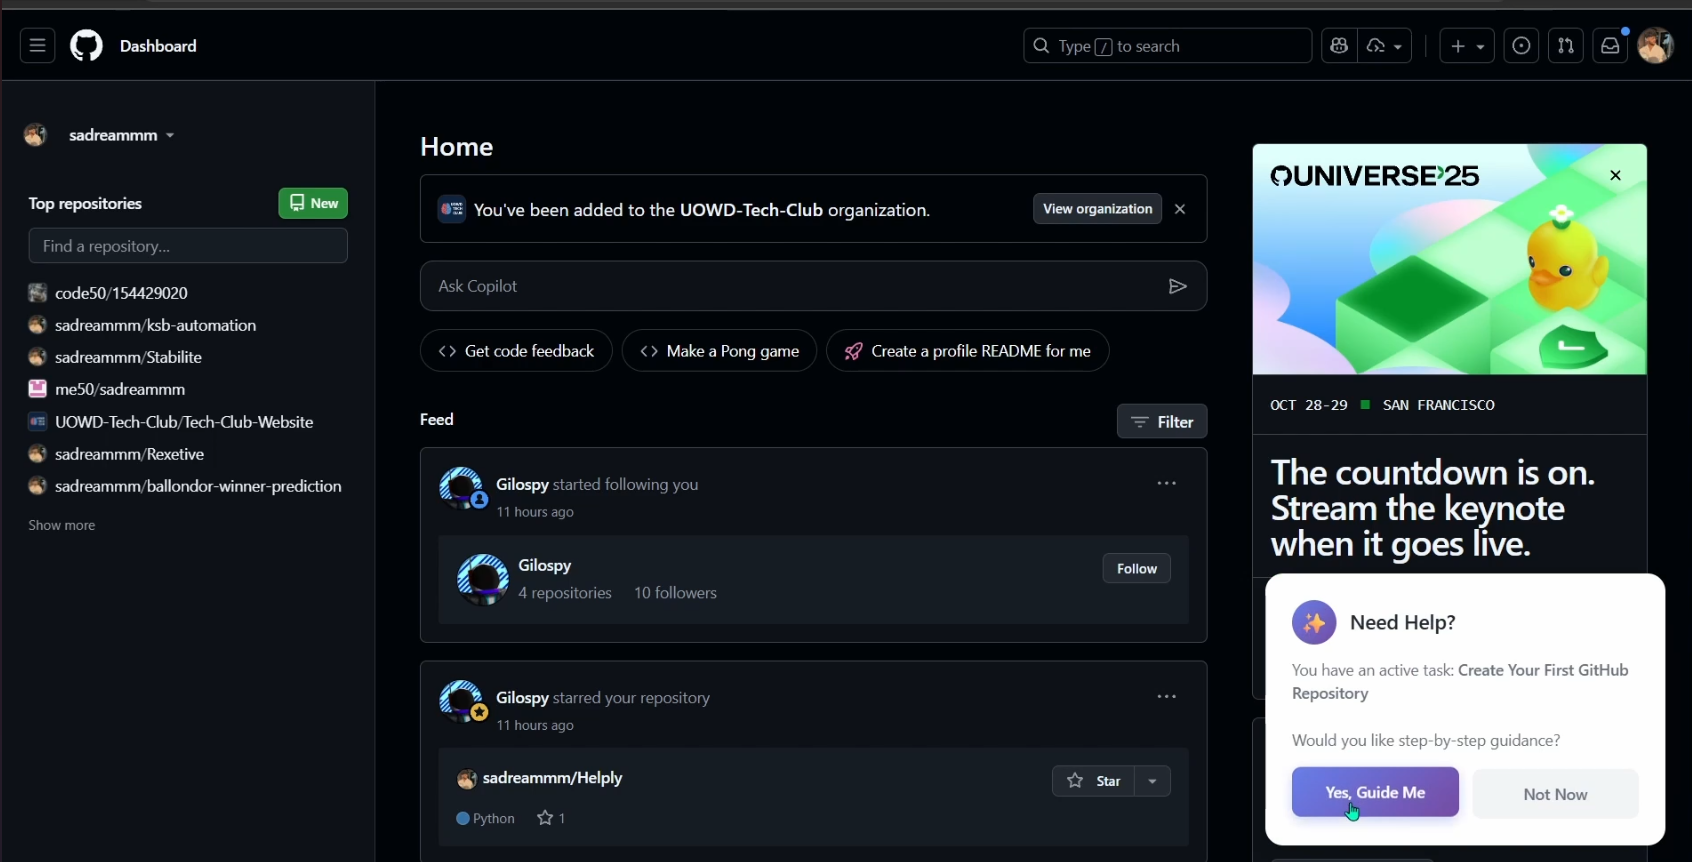Open me50/sadreammm repository
The height and width of the screenshot is (862, 1692).
(x=120, y=389)
